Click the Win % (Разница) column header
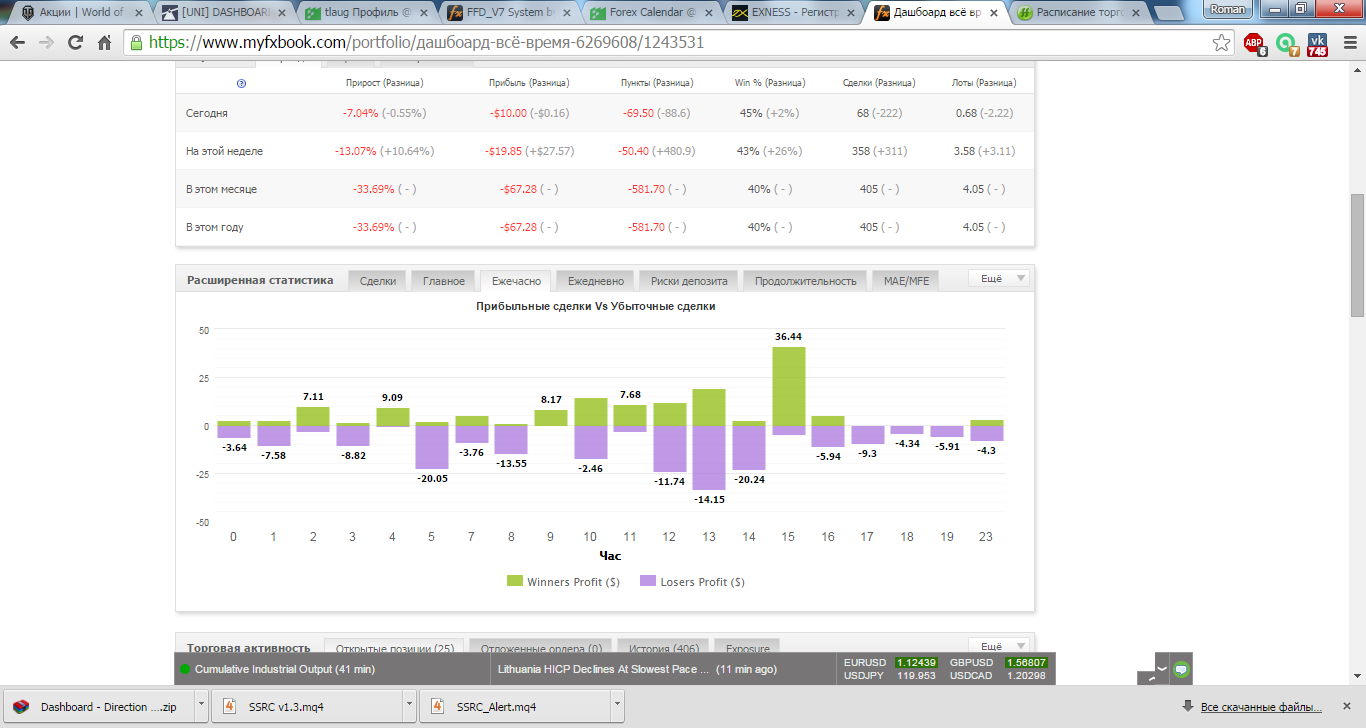This screenshot has height=728, width=1366. point(770,83)
